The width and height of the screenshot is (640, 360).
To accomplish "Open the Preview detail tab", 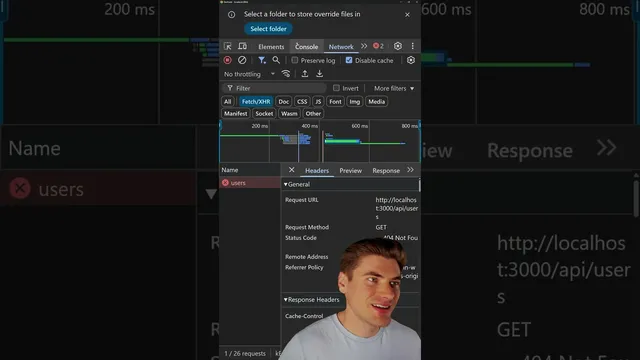I will coord(351,171).
